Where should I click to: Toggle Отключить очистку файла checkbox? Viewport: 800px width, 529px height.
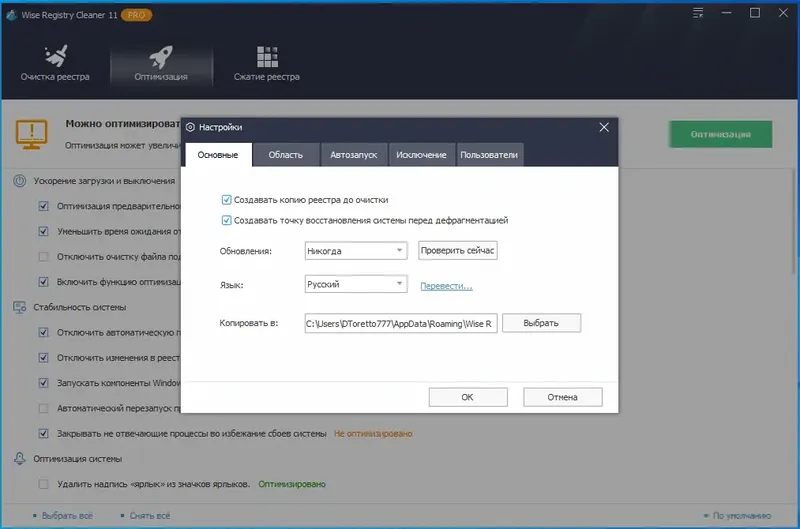43,257
